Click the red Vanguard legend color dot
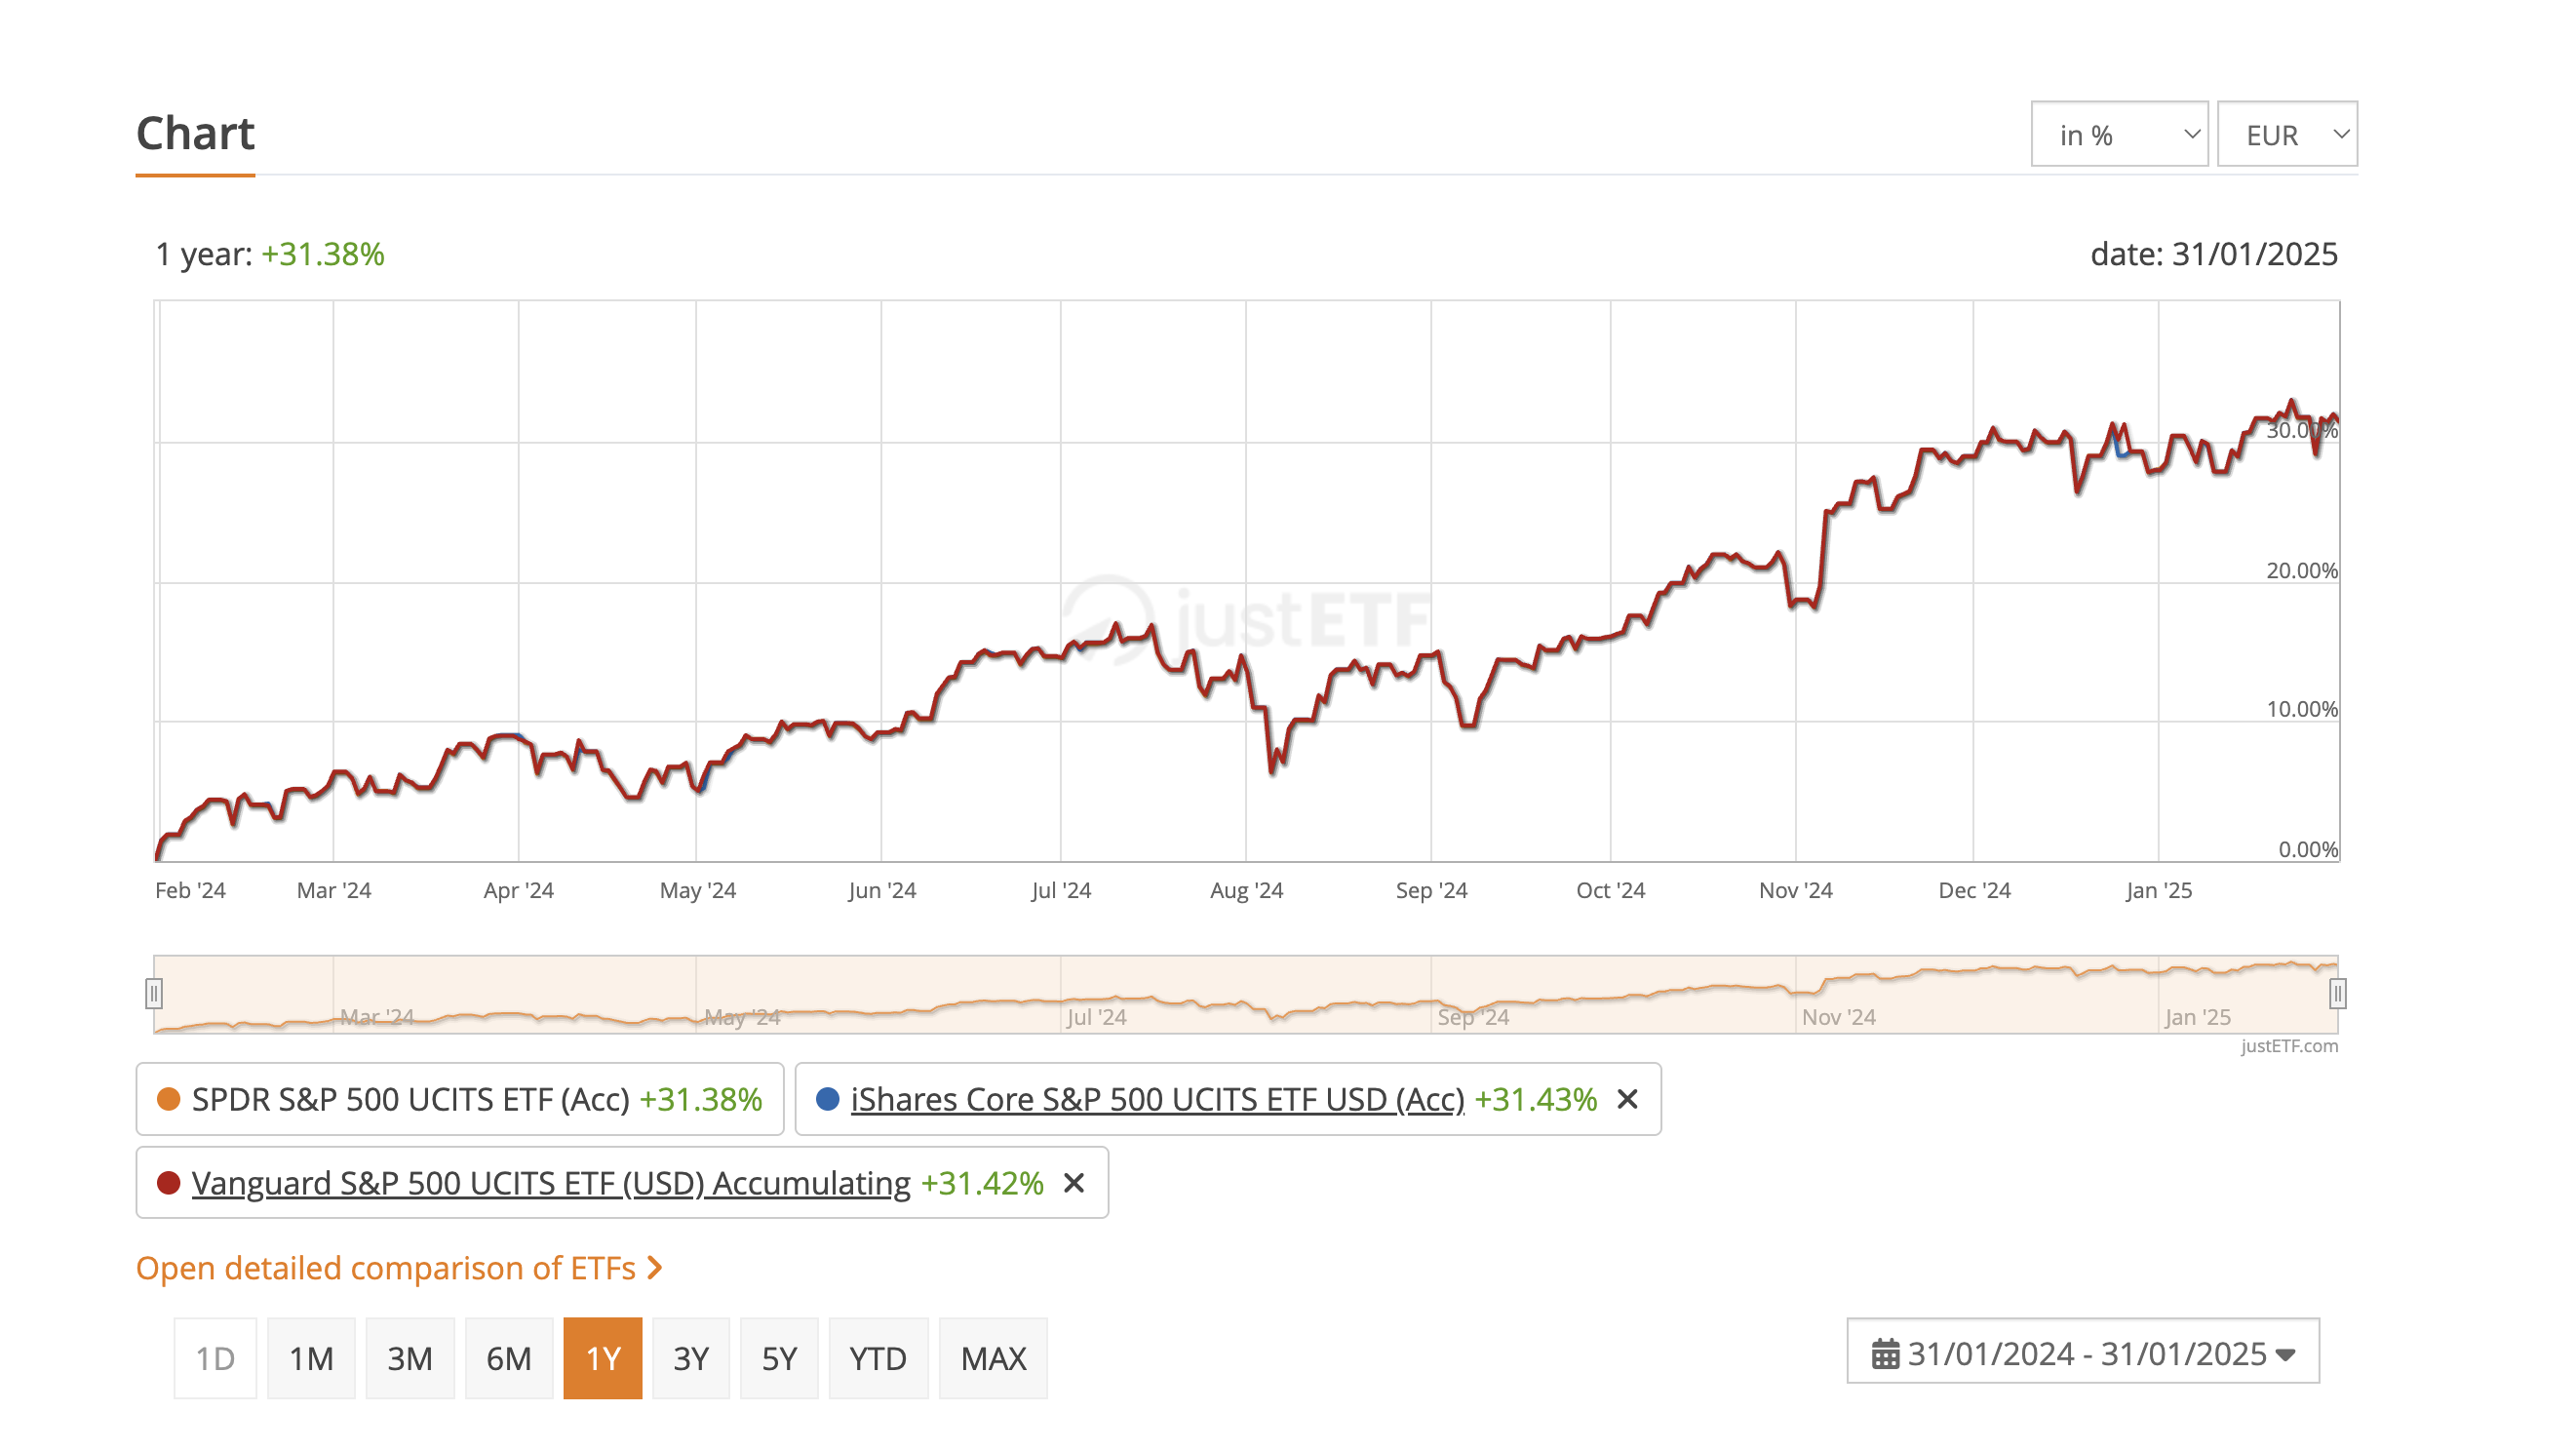 pyautogui.click(x=168, y=1183)
